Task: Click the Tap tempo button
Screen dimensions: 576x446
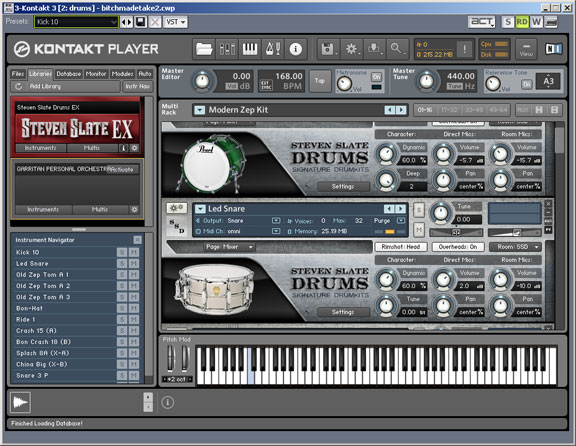Action: pyautogui.click(x=320, y=81)
